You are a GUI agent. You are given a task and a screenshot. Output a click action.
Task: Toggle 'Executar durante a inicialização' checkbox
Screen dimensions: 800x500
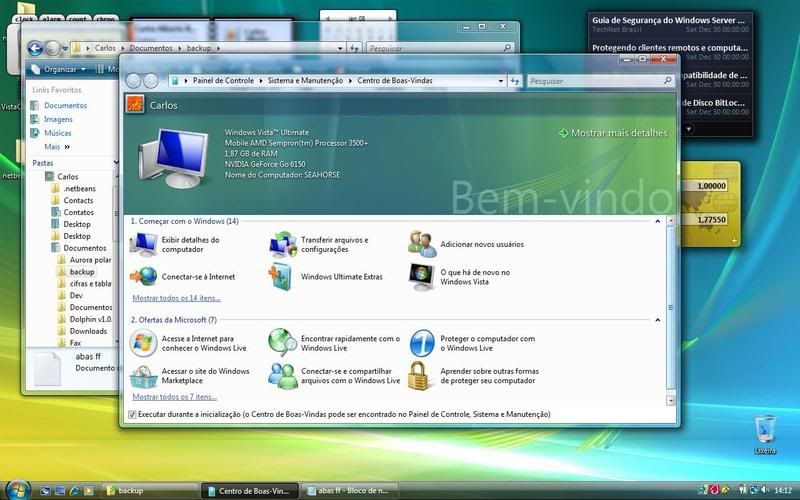point(132,414)
